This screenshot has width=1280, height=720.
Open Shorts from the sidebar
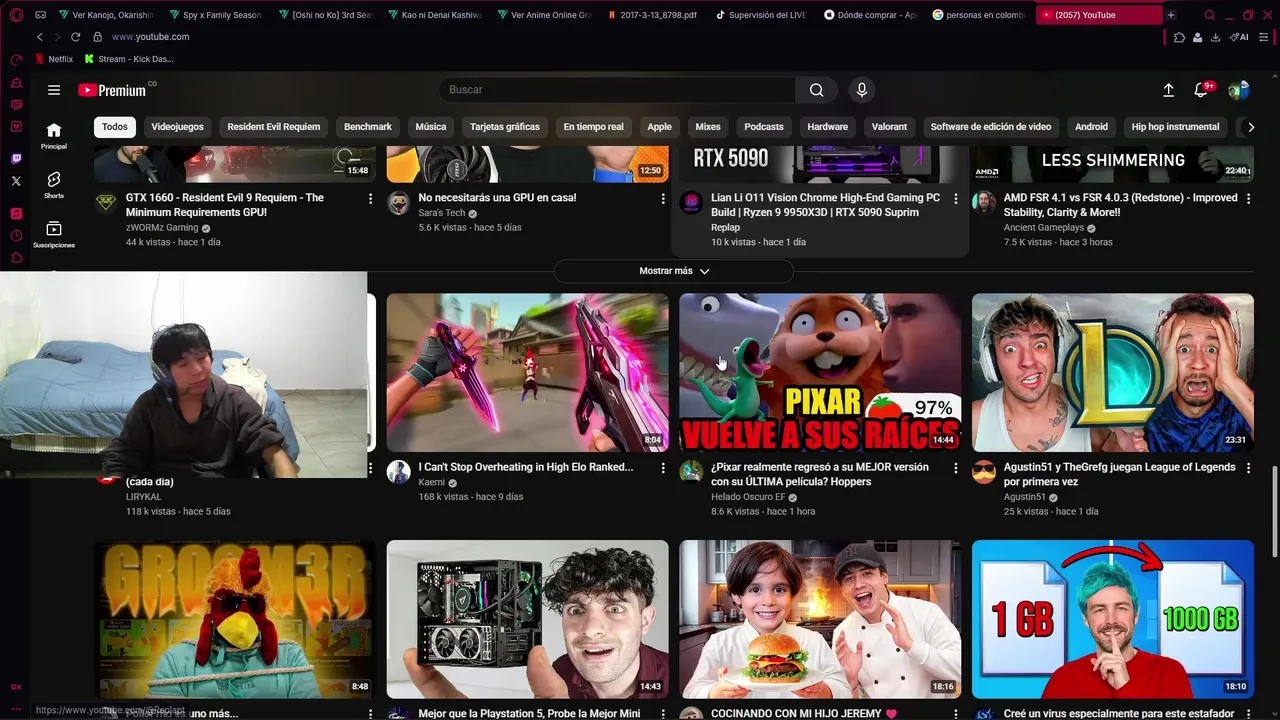click(x=54, y=184)
